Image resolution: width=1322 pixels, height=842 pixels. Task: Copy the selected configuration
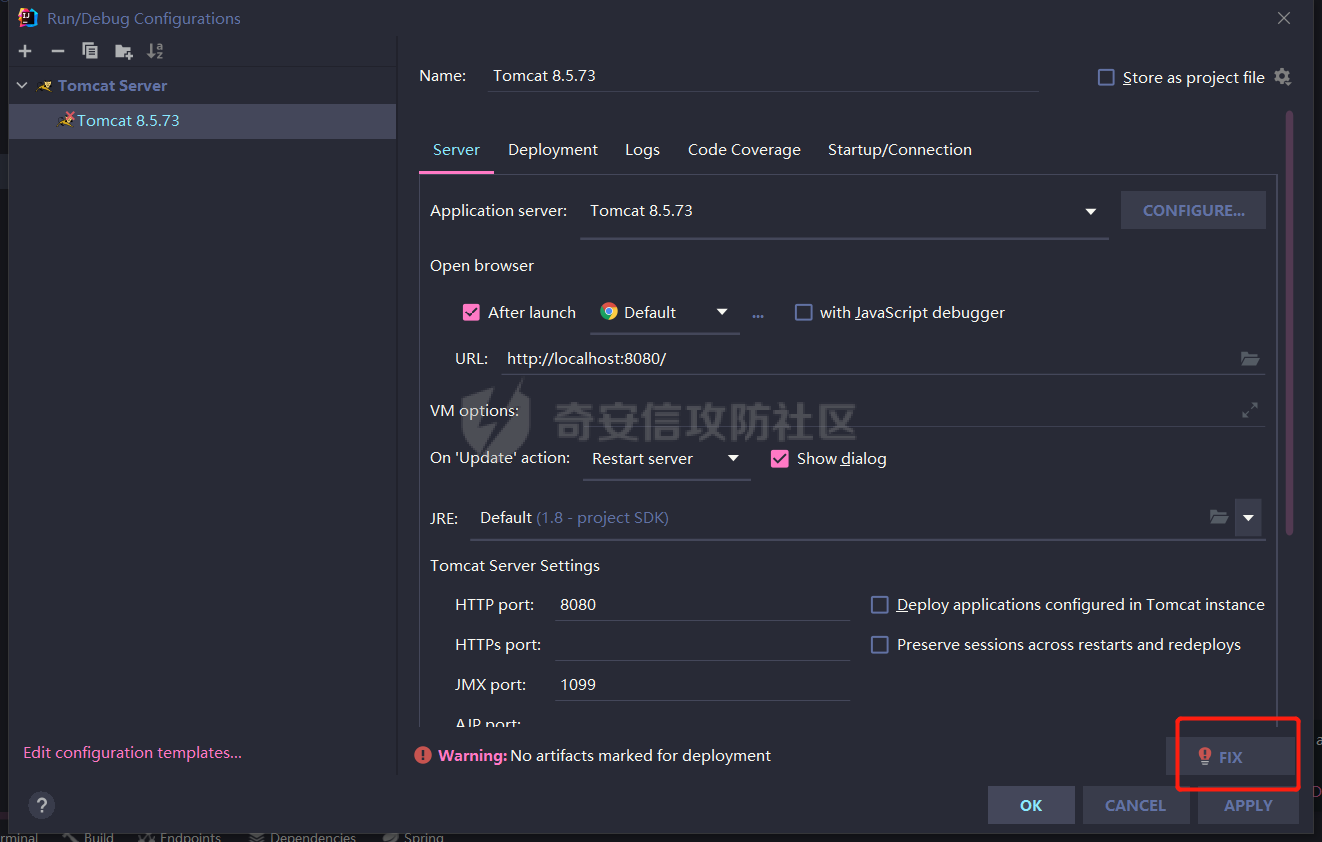coord(90,51)
